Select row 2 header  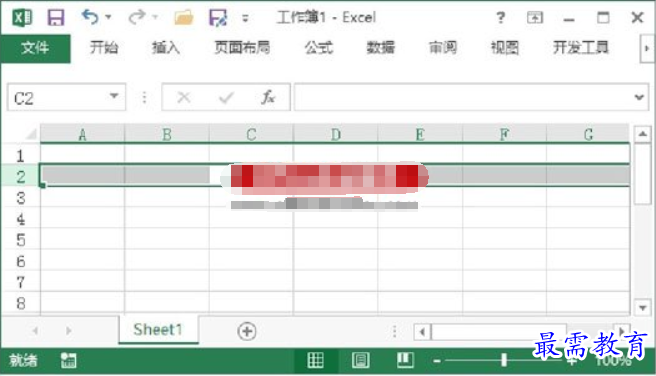pos(20,176)
